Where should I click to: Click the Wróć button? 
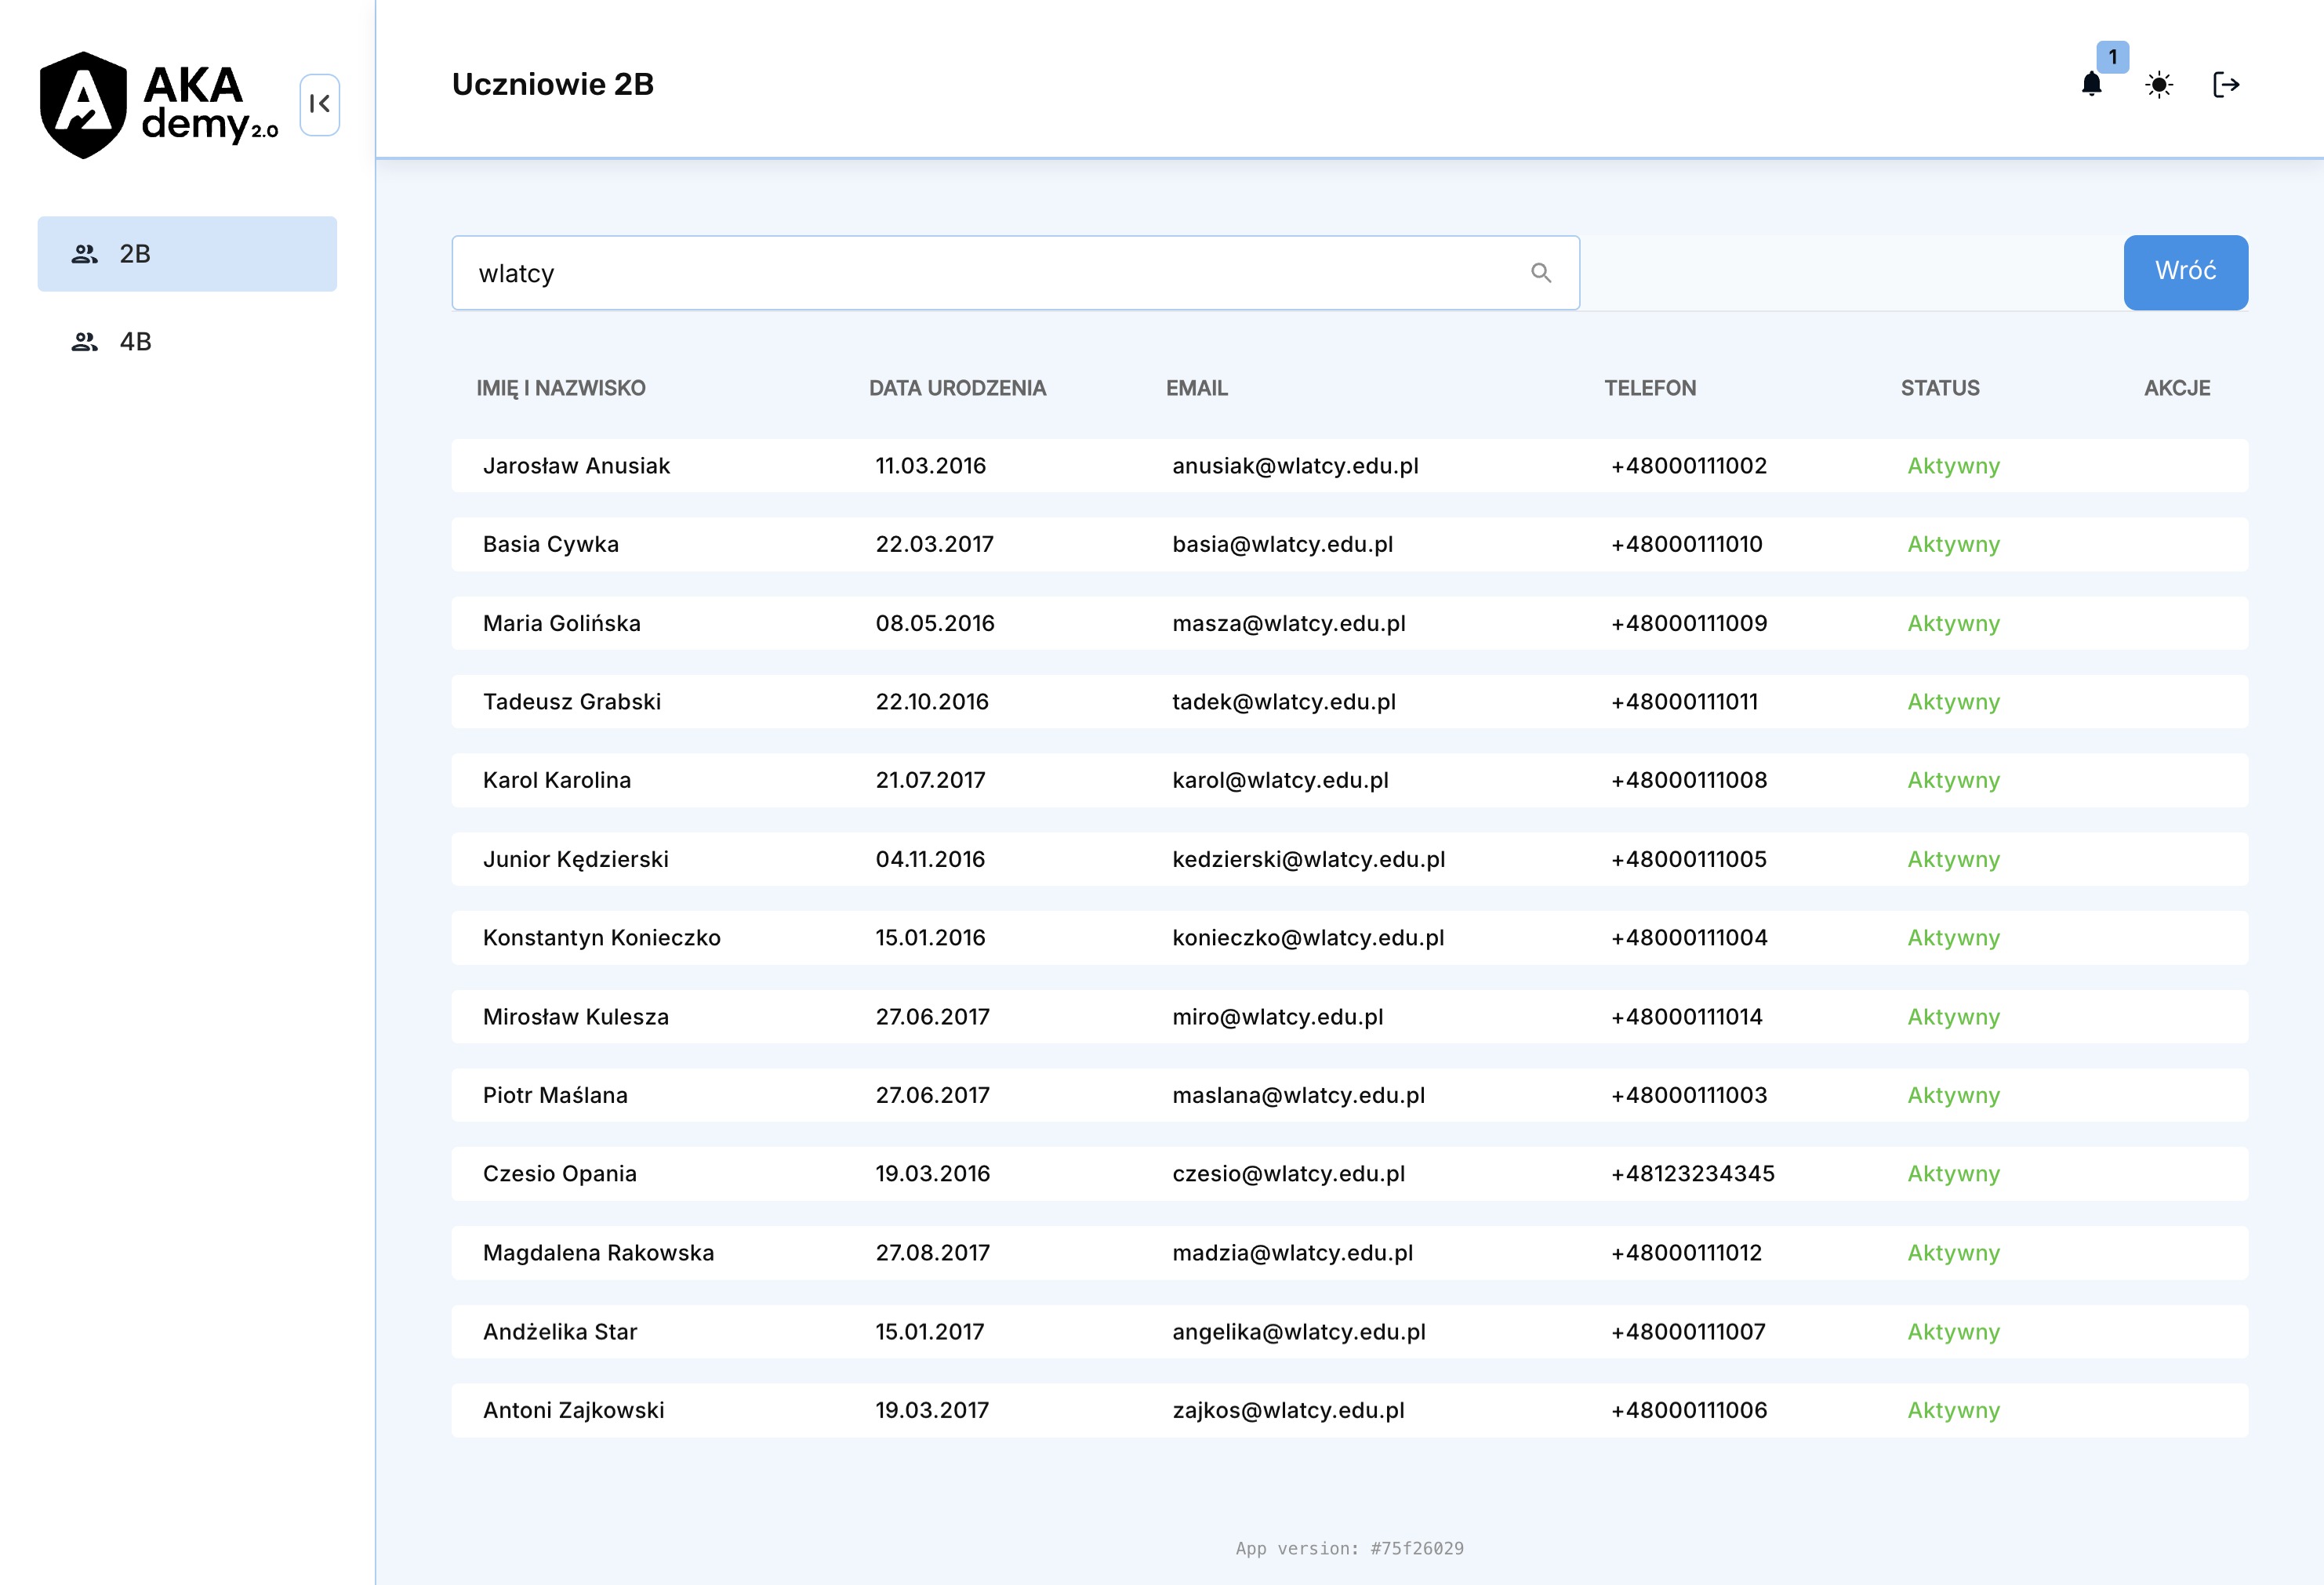(2185, 272)
